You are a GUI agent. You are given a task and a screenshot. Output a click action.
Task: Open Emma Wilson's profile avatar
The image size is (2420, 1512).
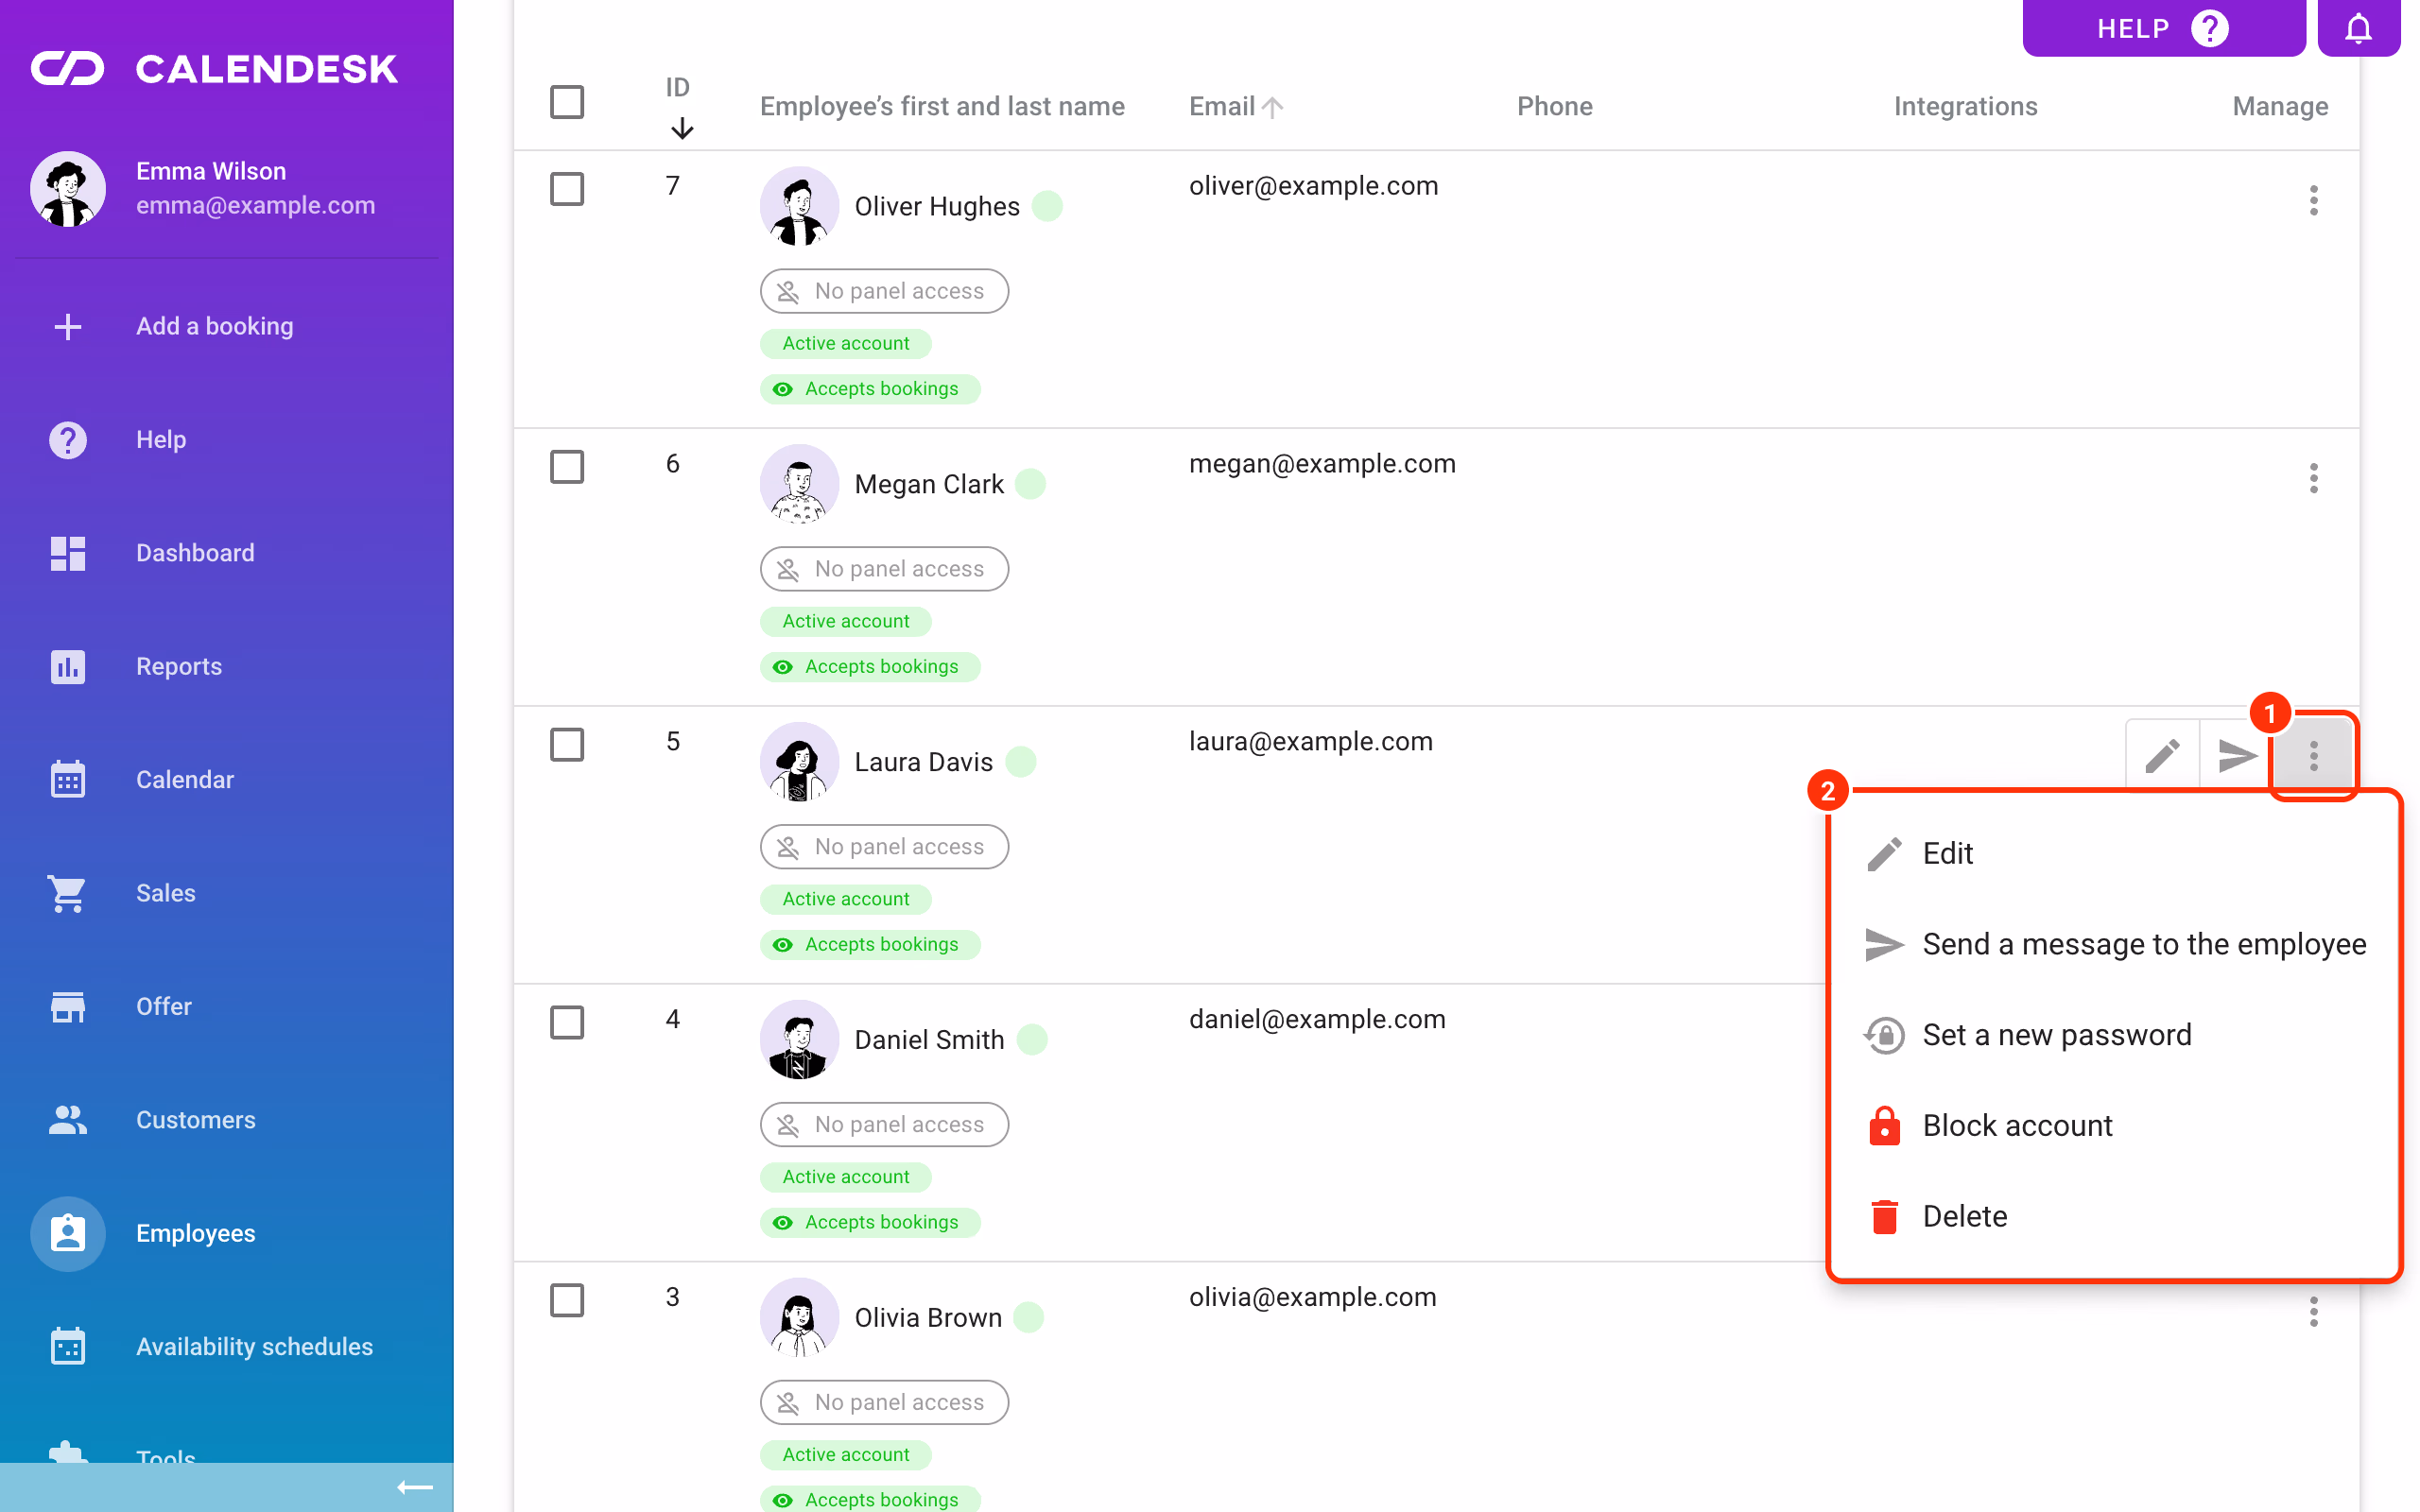coord(67,189)
